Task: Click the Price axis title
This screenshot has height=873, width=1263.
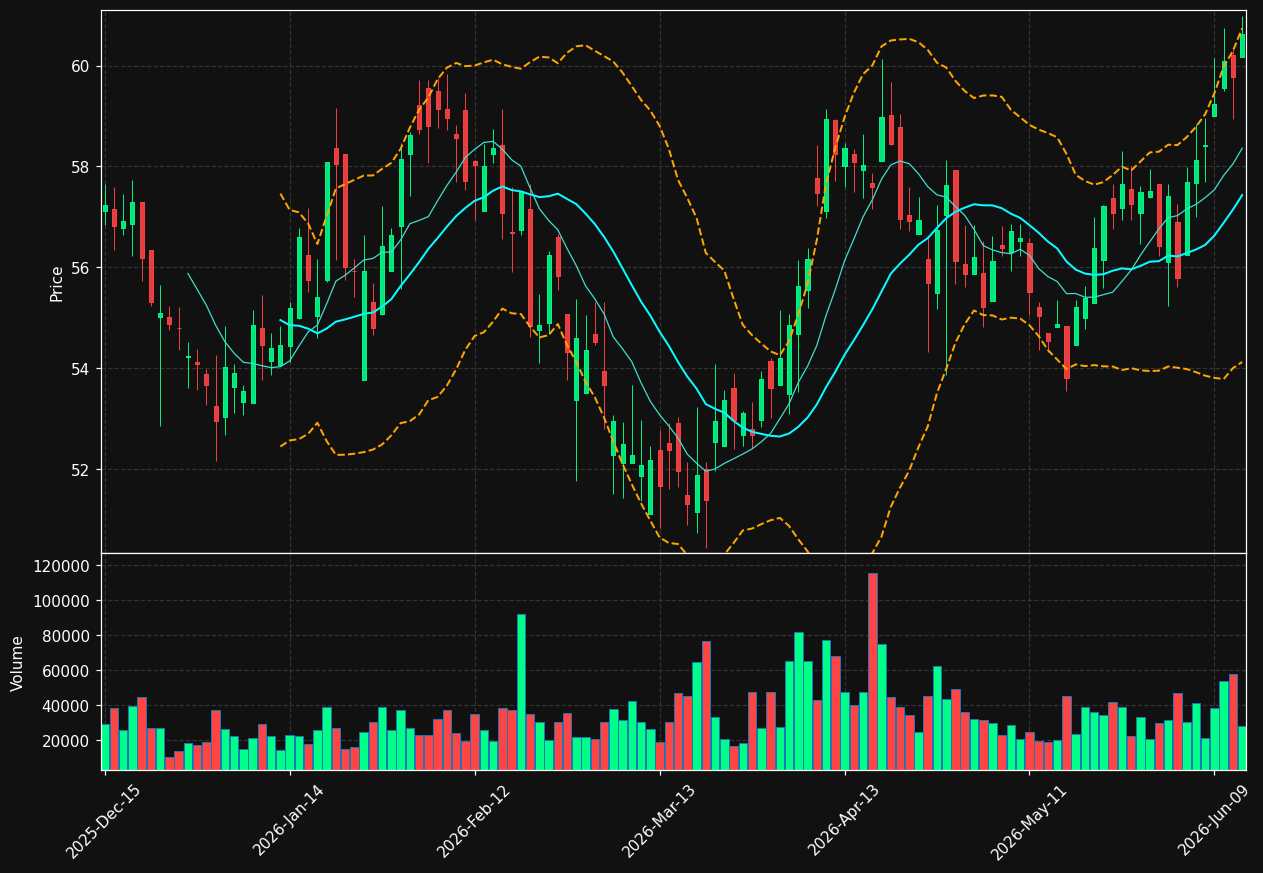Action: [57, 283]
